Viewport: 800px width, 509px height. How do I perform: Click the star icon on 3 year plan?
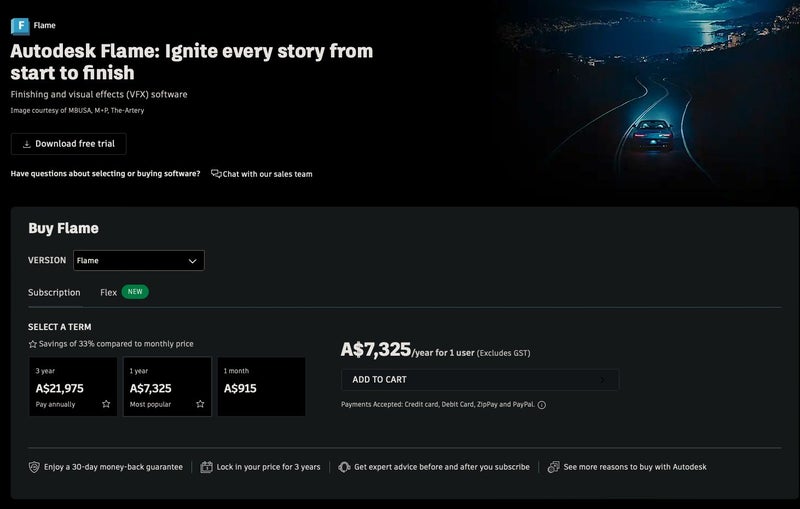point(106,404)
